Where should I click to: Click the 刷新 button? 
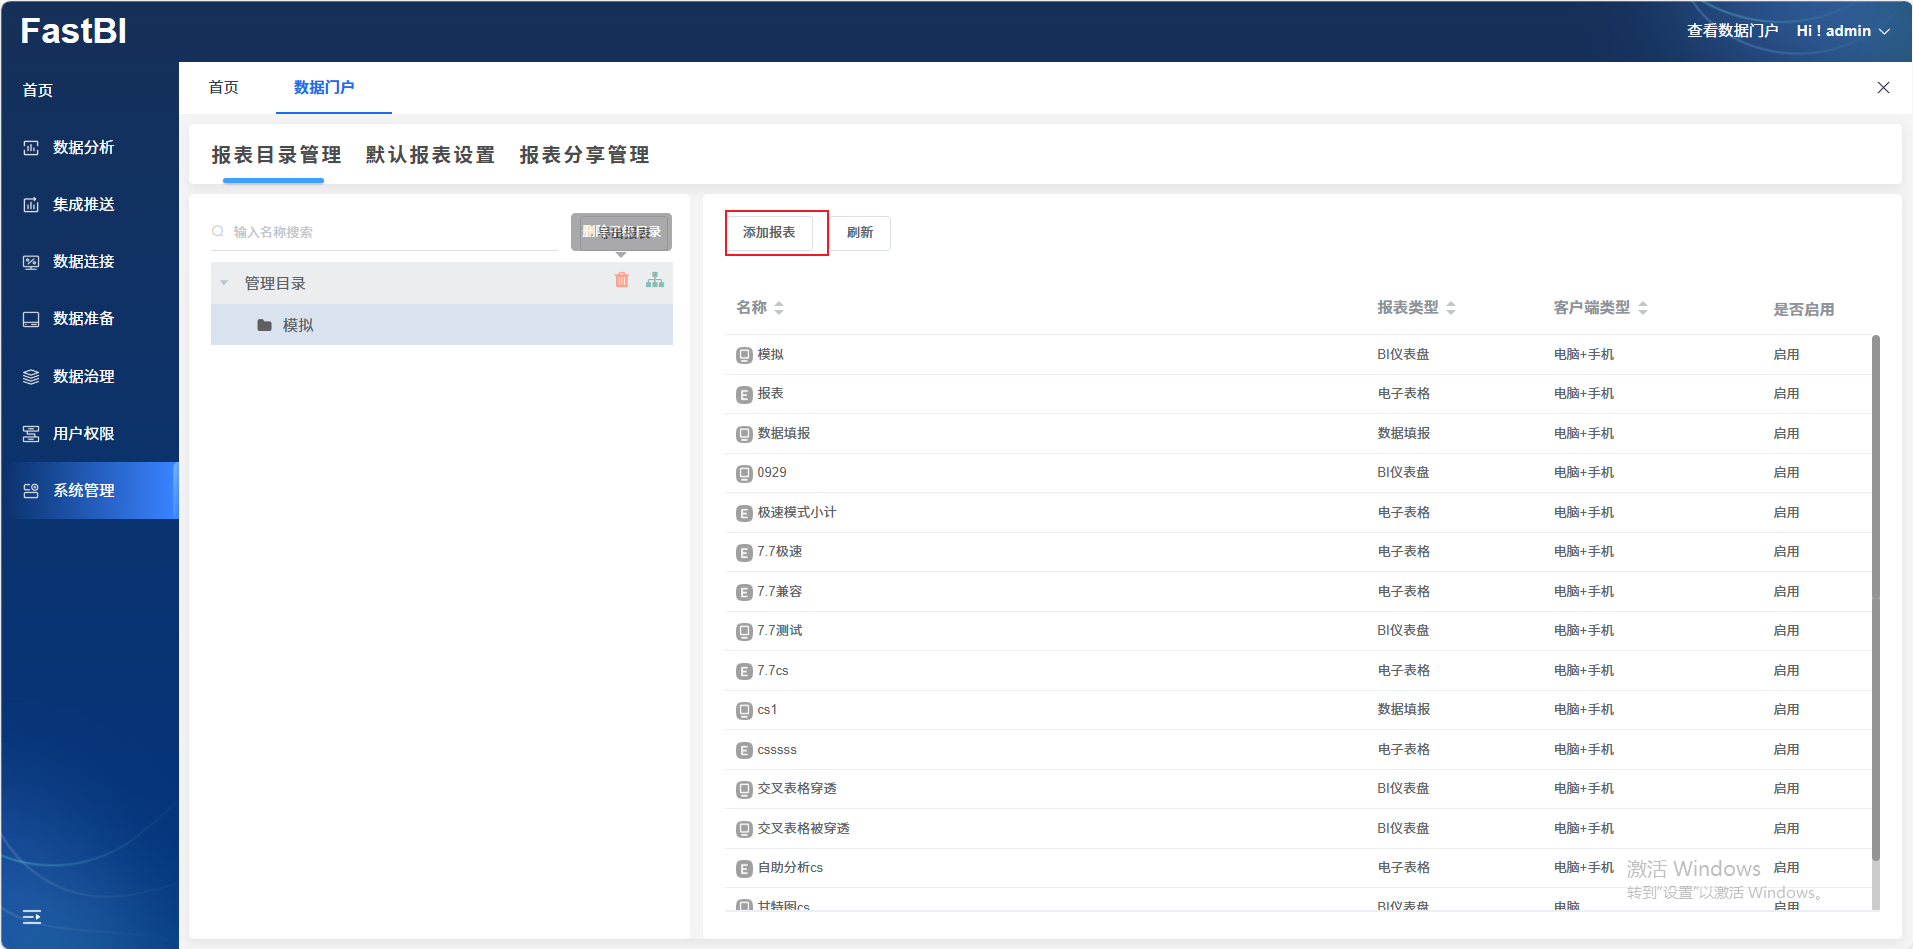[x=860, y=233]
